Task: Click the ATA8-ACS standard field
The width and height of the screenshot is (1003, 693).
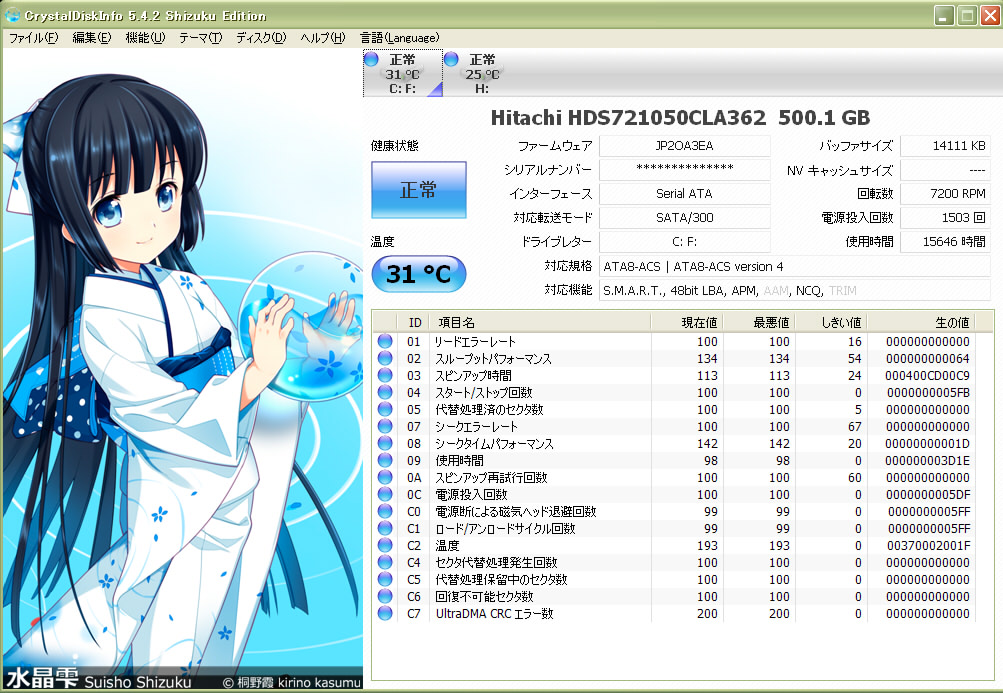Action: click(x=795, y=266)
